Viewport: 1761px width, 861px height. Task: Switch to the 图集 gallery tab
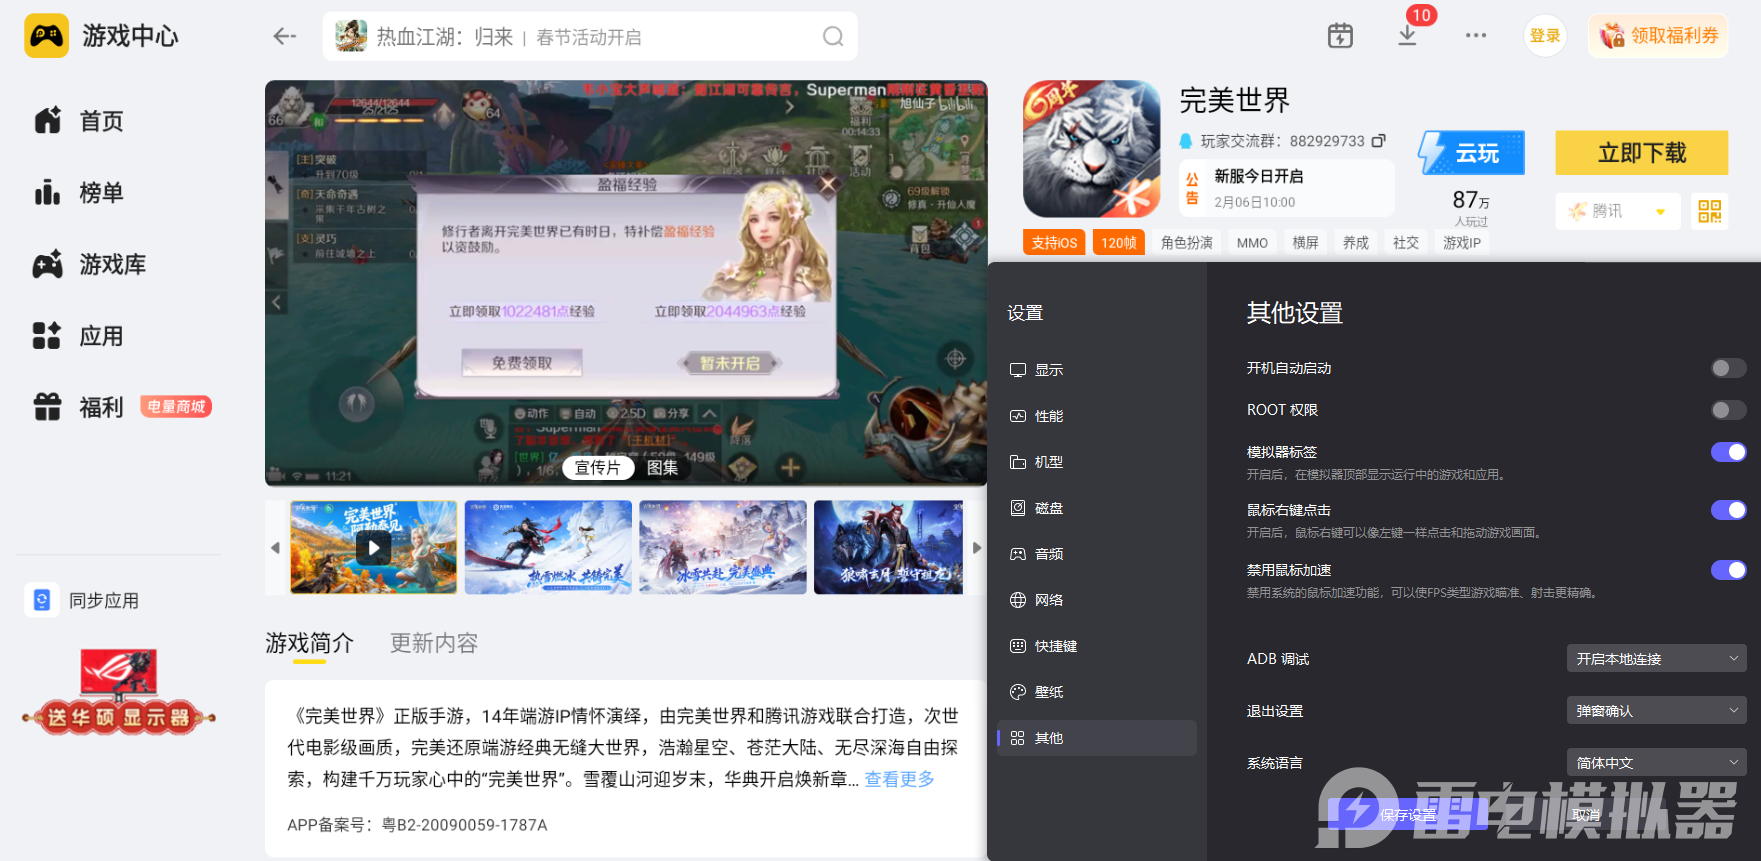coord(662,467)
